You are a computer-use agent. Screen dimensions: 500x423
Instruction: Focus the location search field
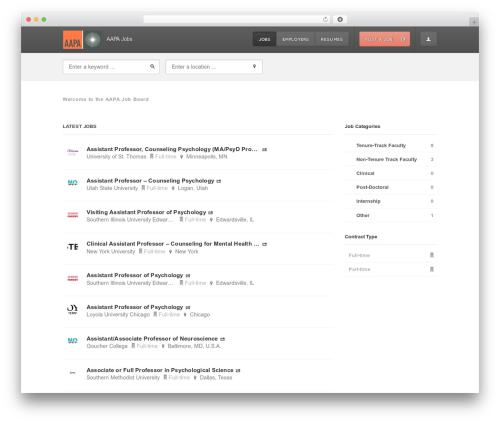click(214, 67)
